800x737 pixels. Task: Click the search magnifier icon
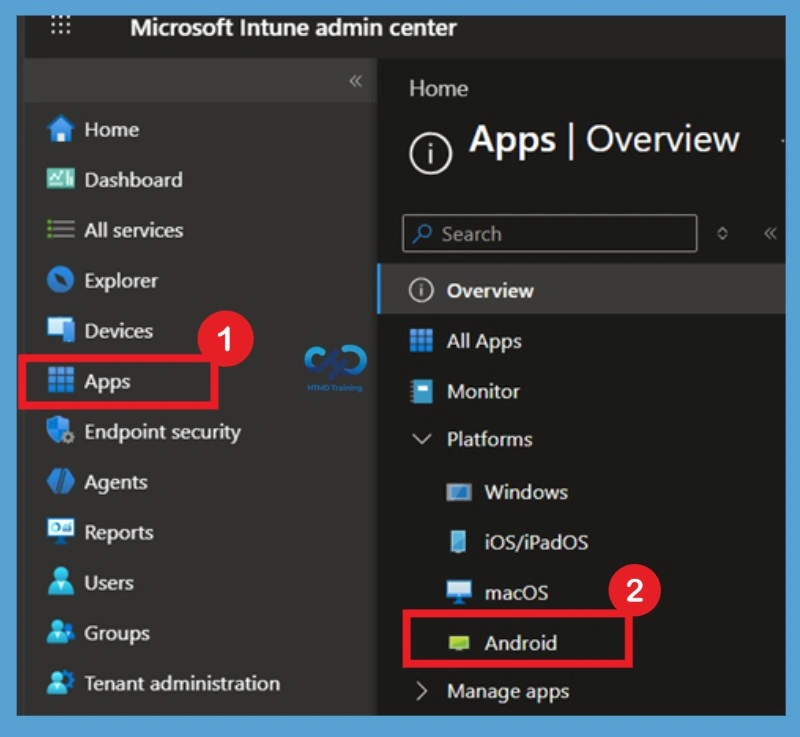click(x=422, y=234)
